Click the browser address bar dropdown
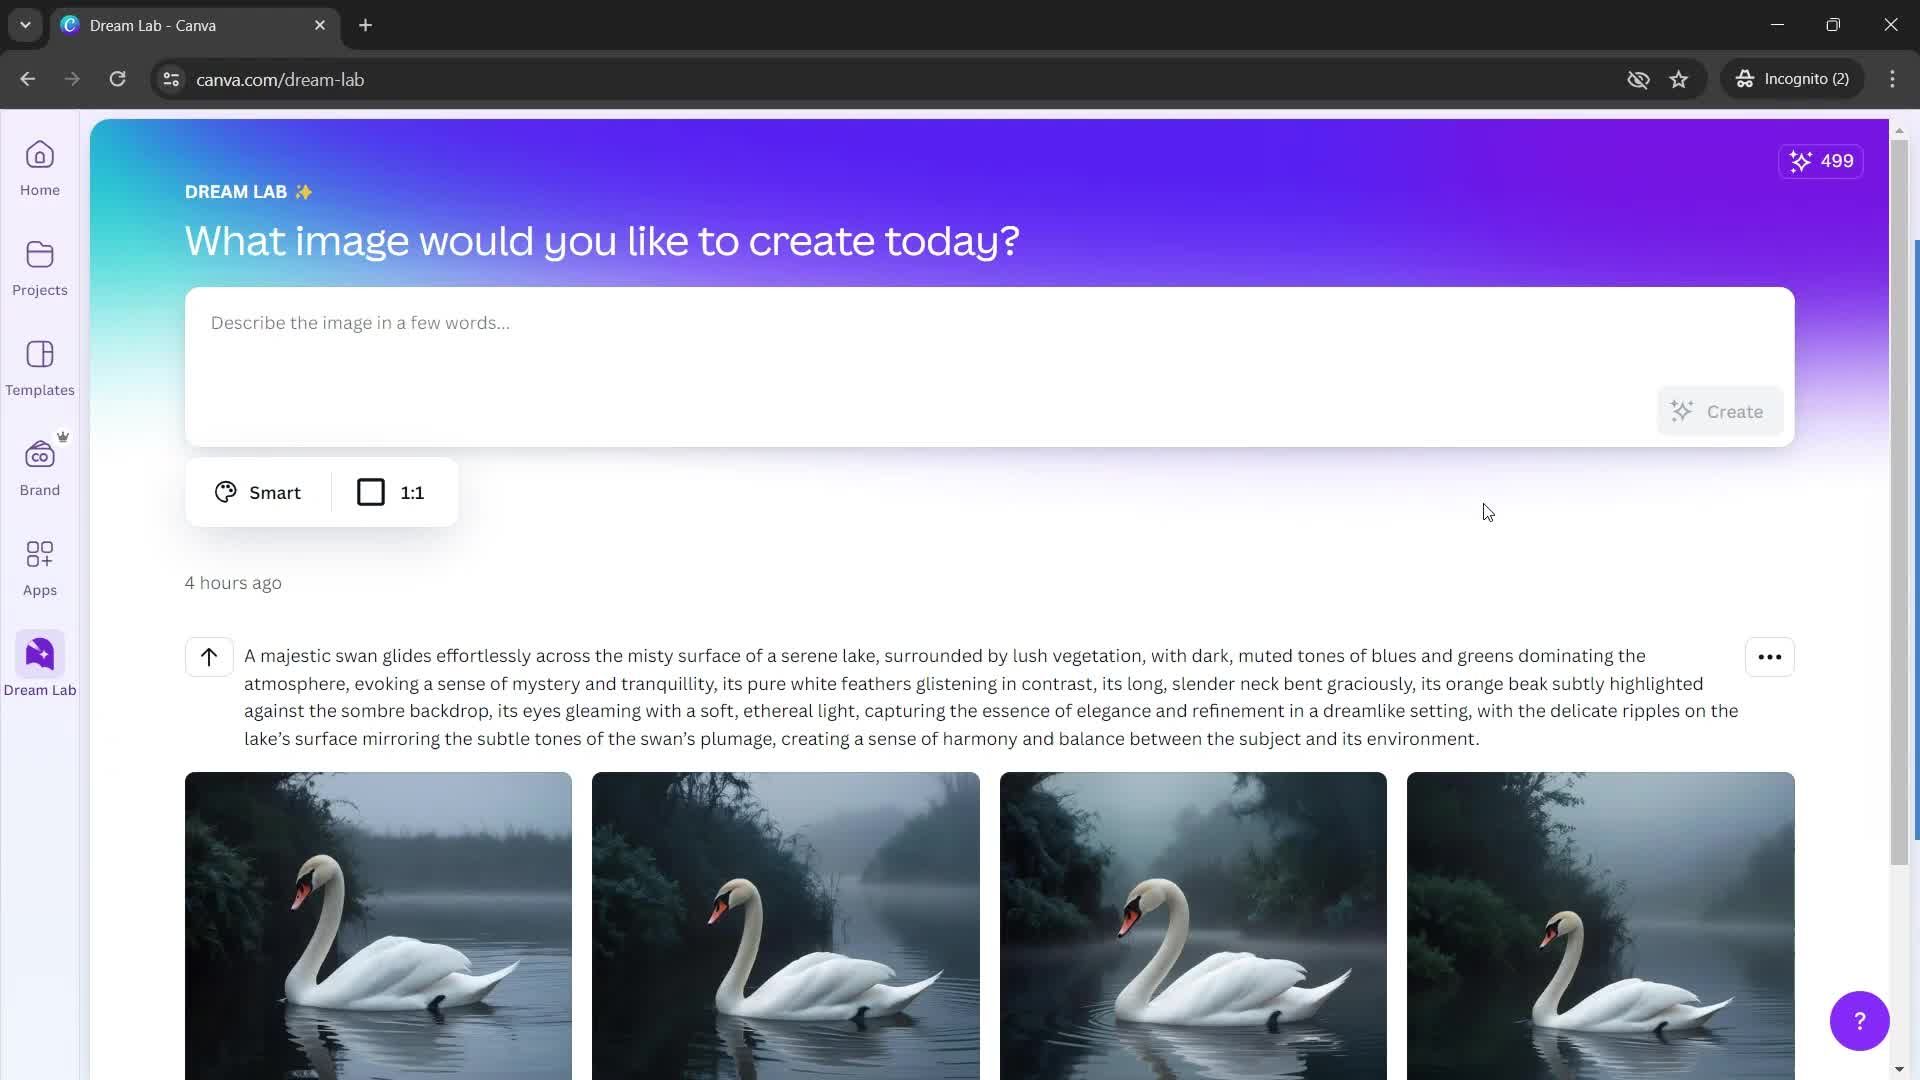The height and width of the screenshot is (1080, 1920). [24, 25]
